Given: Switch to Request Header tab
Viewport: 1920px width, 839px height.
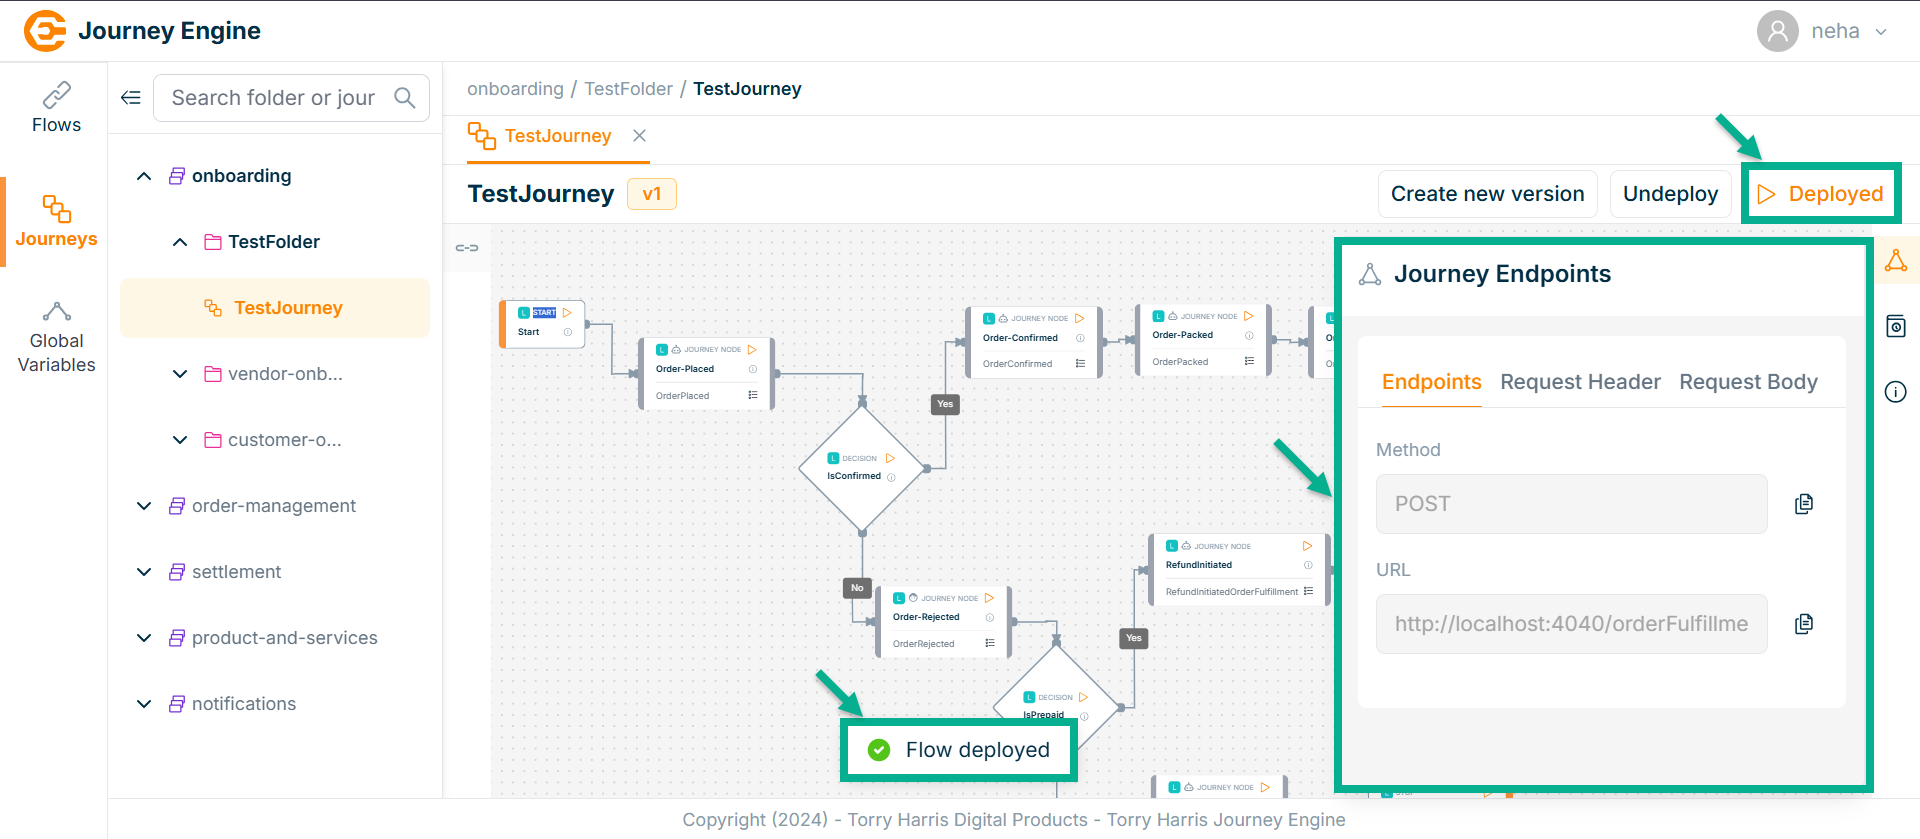Looking at the screenshot, I should coord(1580,382).
